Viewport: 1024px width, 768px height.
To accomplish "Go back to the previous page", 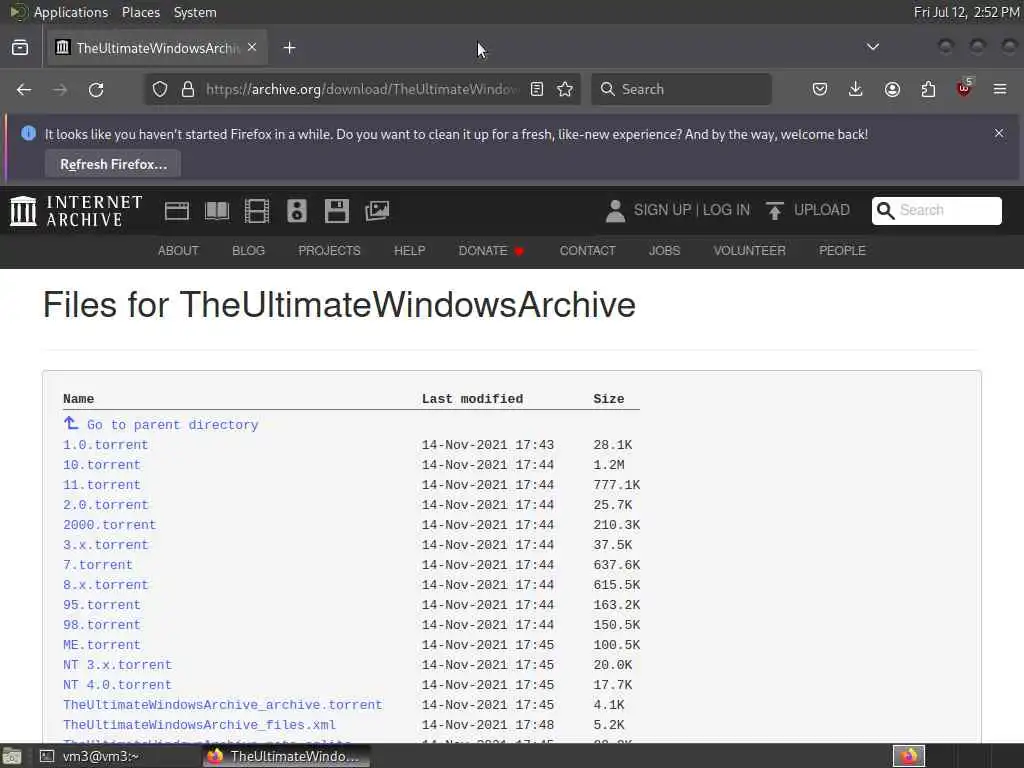I will point(24,89).
